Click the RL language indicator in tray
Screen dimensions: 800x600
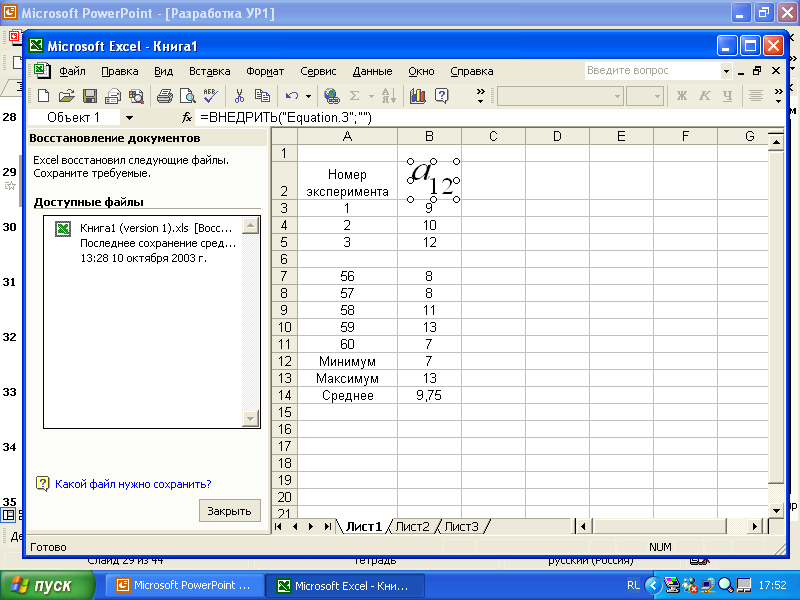click(x=633, y=586)
